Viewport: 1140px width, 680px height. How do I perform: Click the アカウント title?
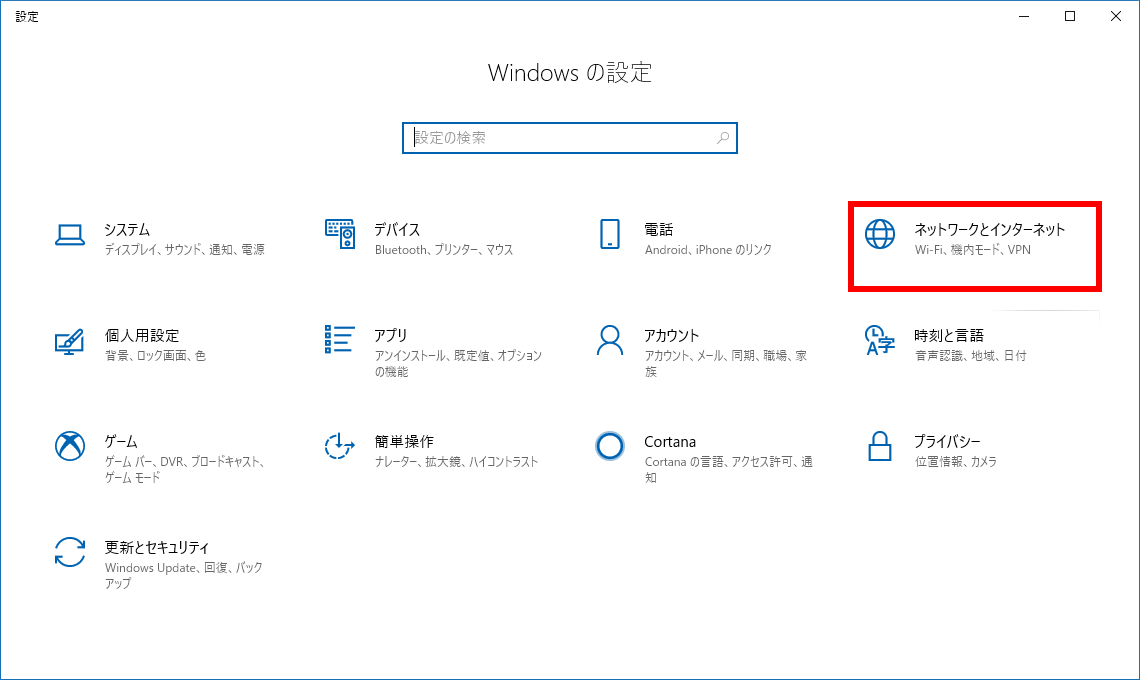point(672,335)
